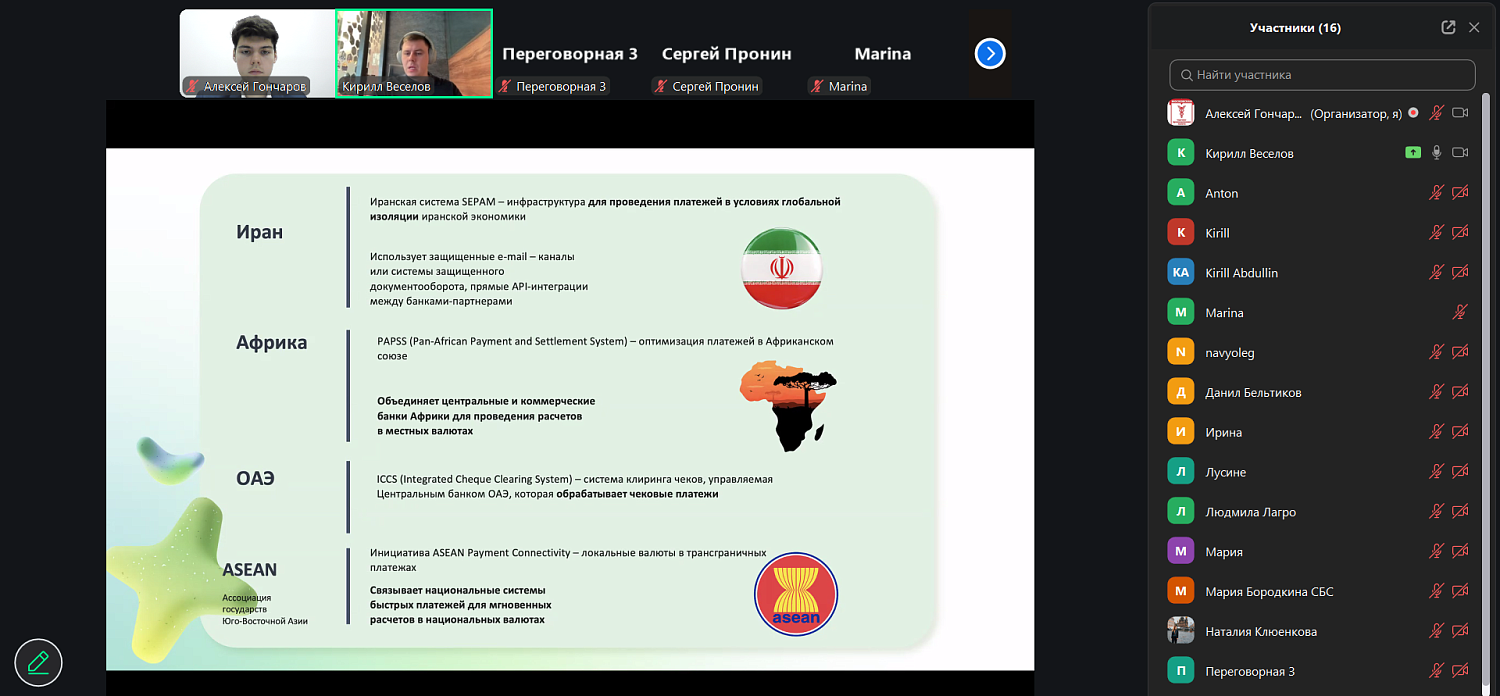Viewport: 1500px width, 696px height.
Task: Click navyoleg's crossed-out camera icon
Action: pos(1460,352)
